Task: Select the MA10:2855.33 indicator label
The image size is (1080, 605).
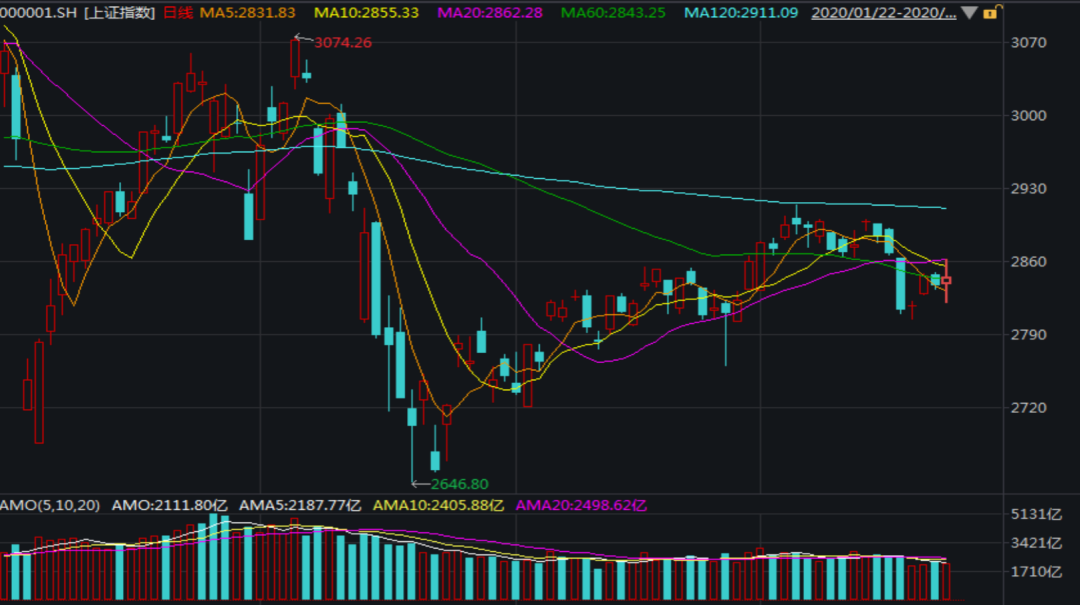Action: [x=366, y=12]
